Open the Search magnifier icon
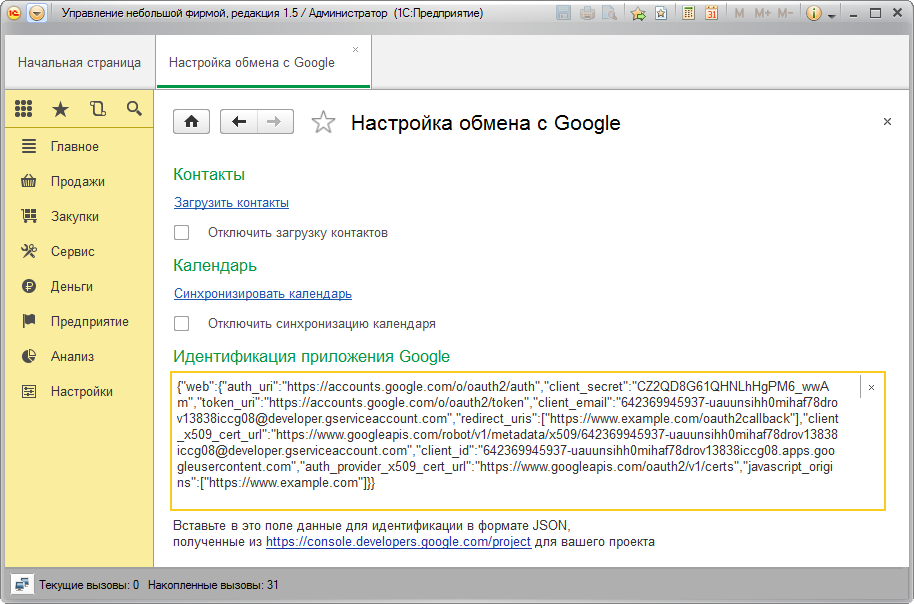 click(x=135, y=108)
